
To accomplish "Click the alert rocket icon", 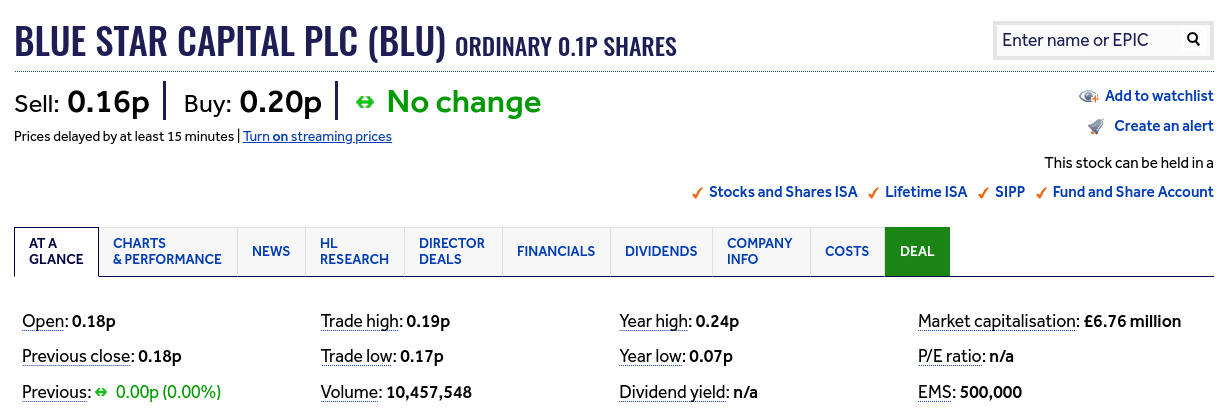I will 1096,126.
